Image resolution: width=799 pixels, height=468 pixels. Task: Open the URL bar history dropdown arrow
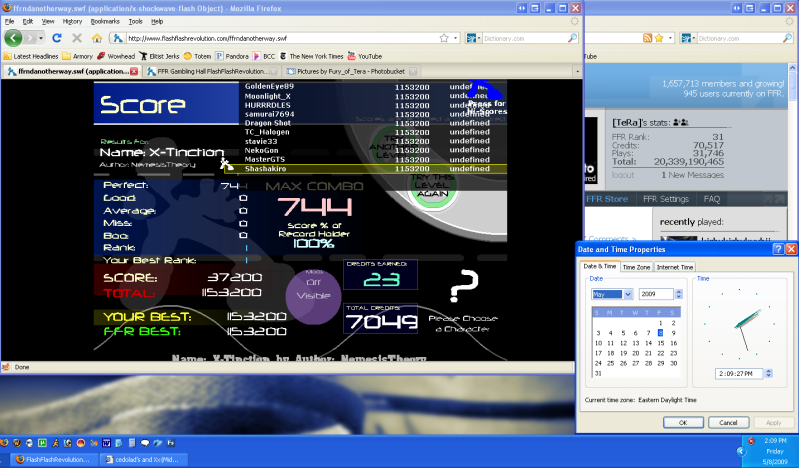tap(453, 38)
